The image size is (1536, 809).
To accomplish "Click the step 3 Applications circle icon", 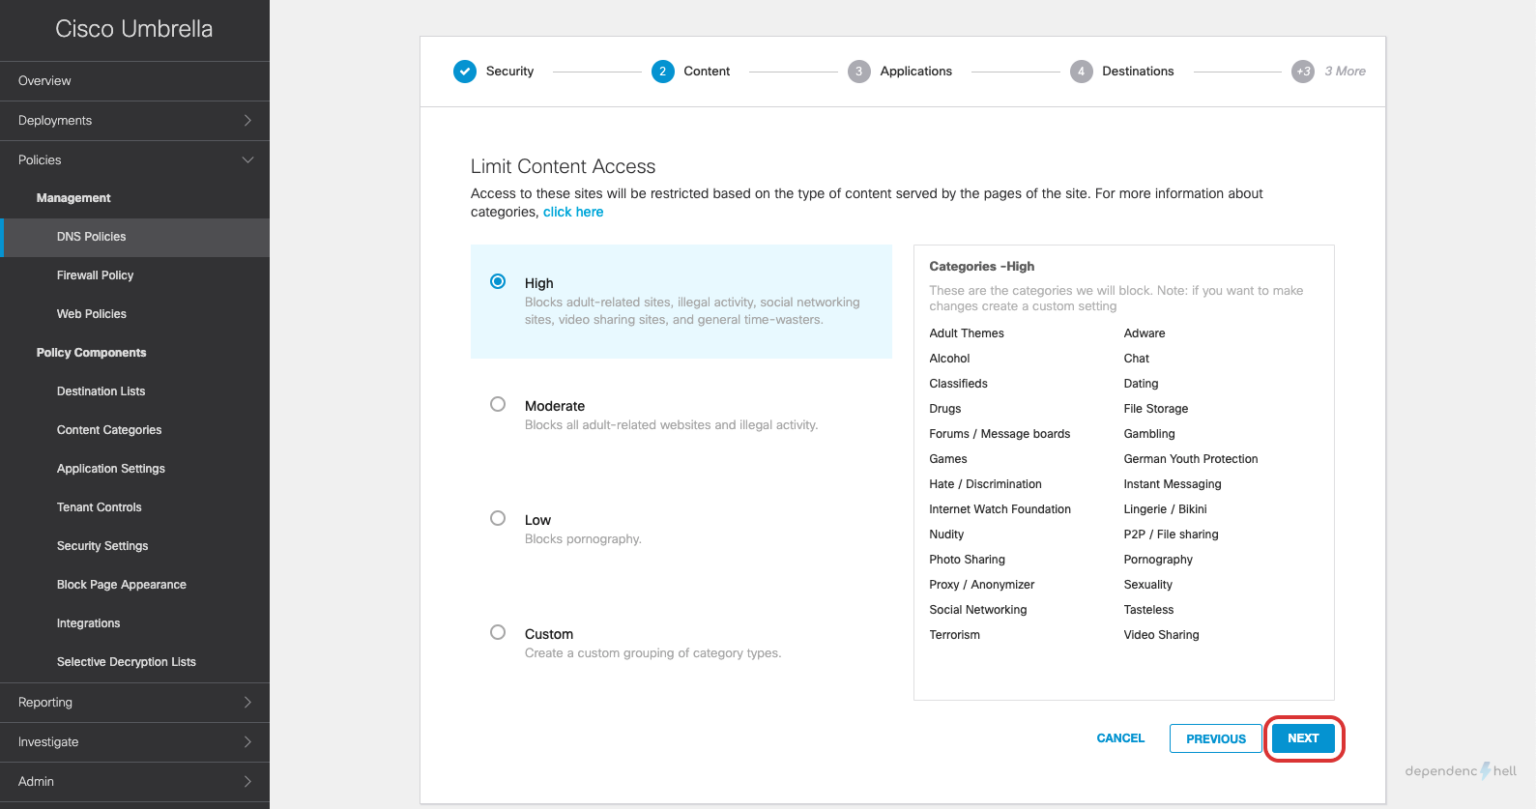I will tap(859, 71).
